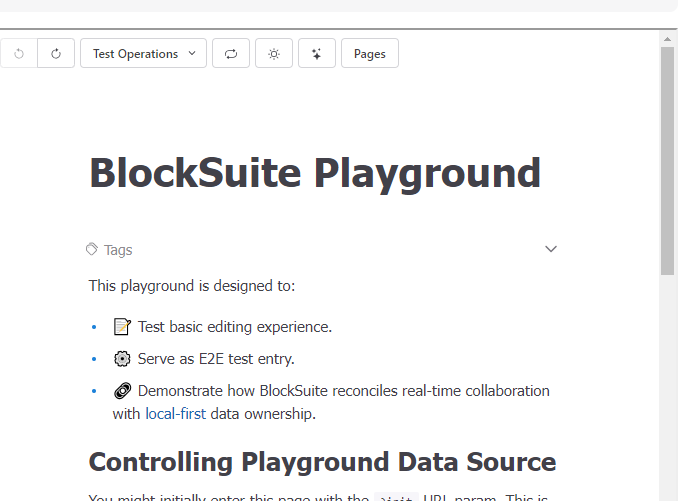Click the sparkle AI icon button
Image resolution: width=683 pixels, height=501 pixels.
(x=317, y=54)
